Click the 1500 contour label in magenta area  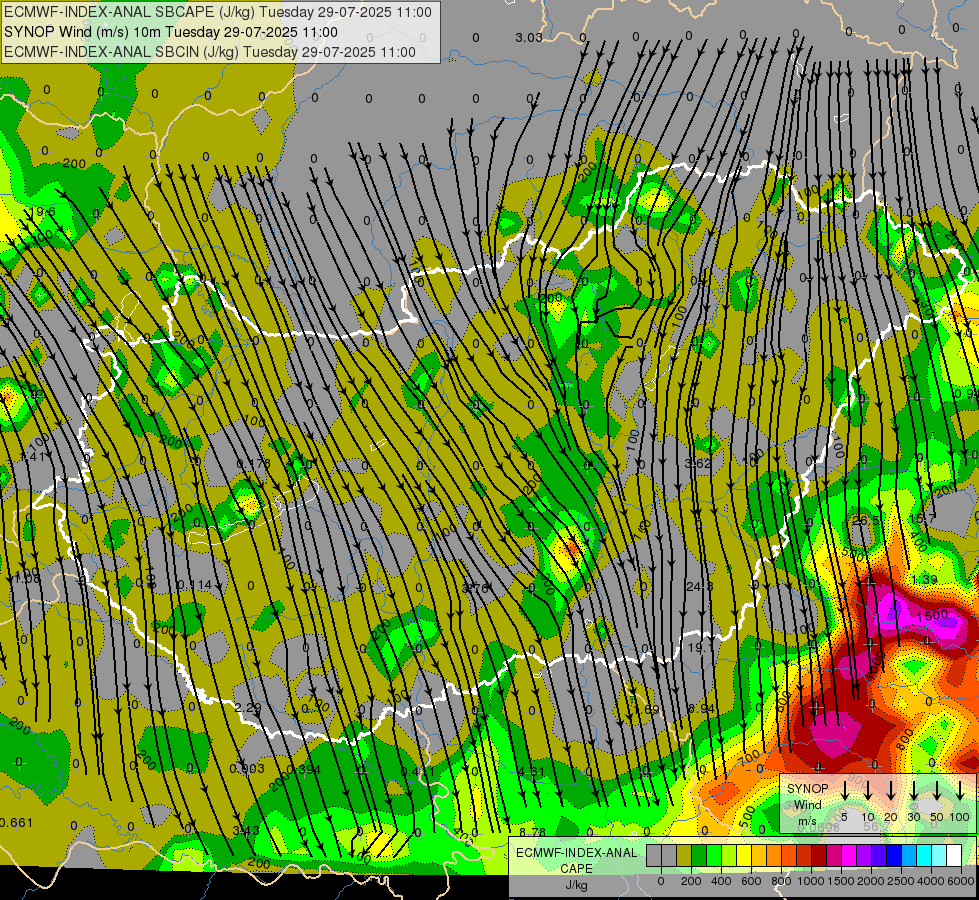pos(933,616)
